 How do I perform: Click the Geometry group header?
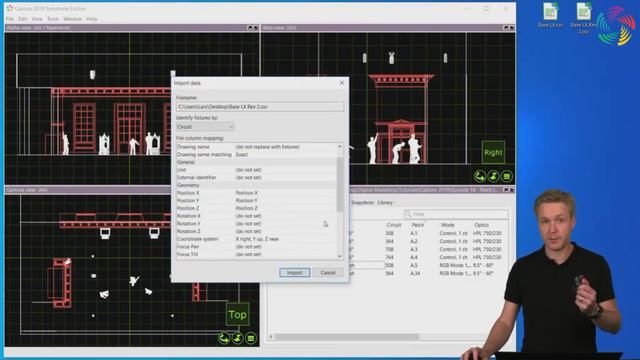pos(256,185)
